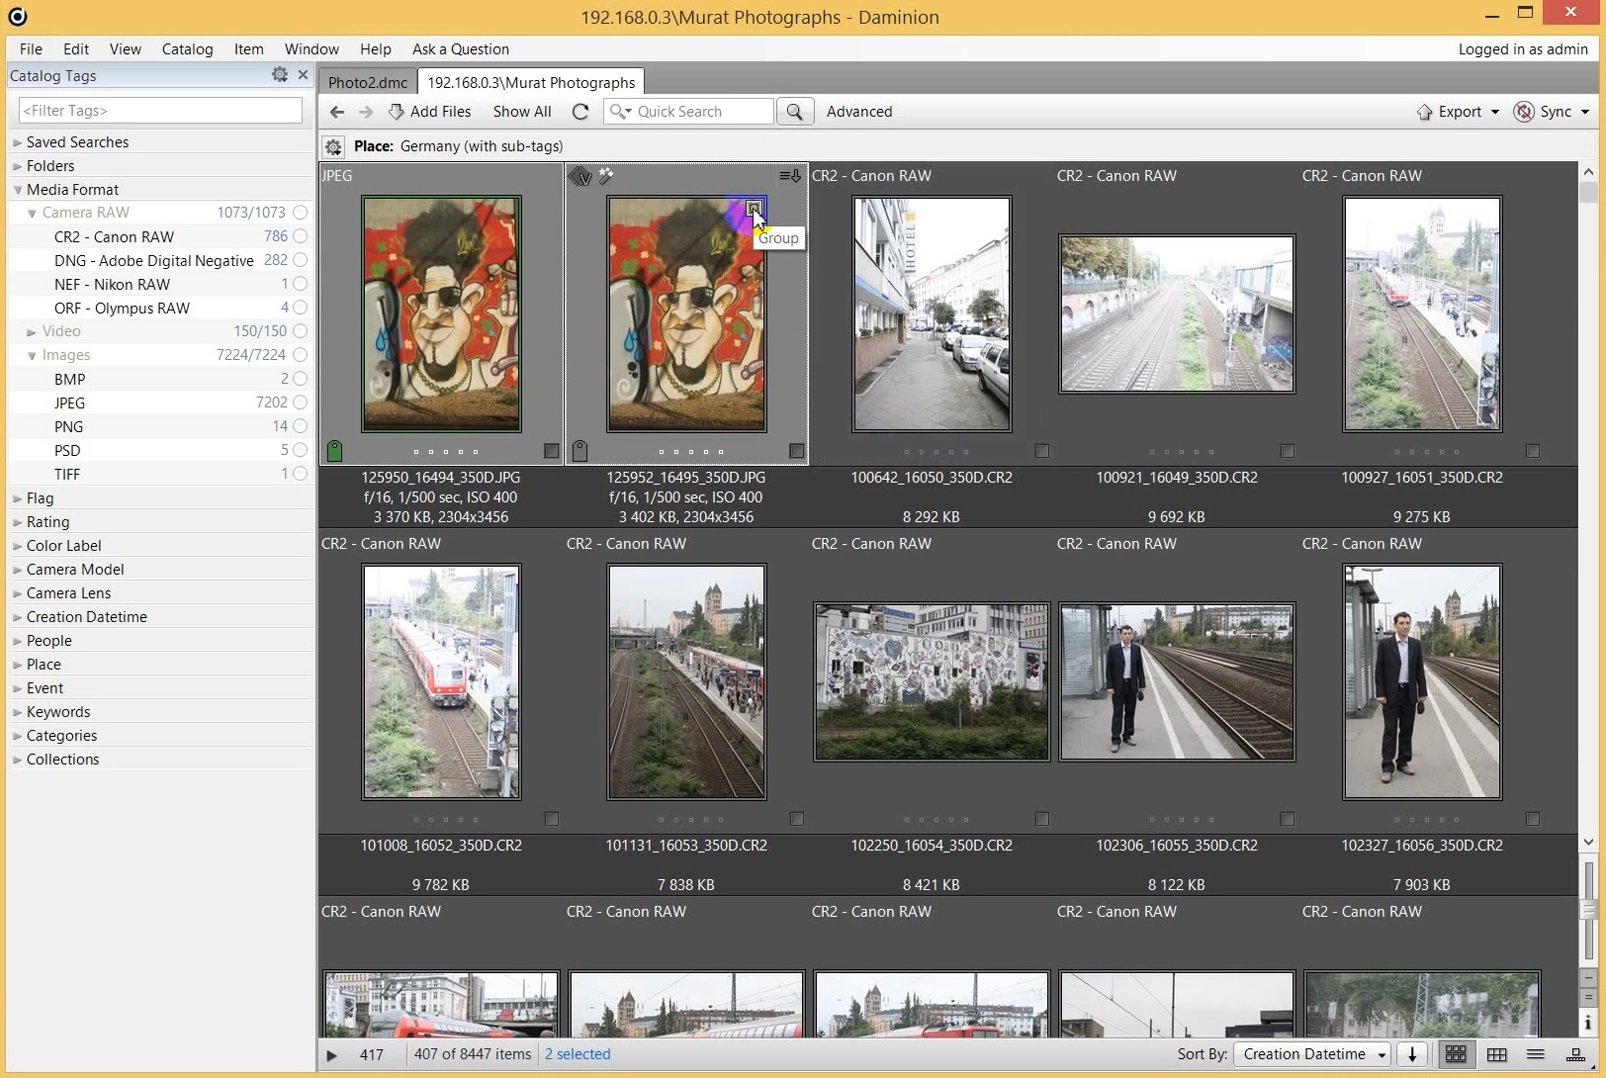Check the flag box on 125950_16494_350D.JPG
The width and height of the screenshot is (1606, 1078).
tap(551, 451)
